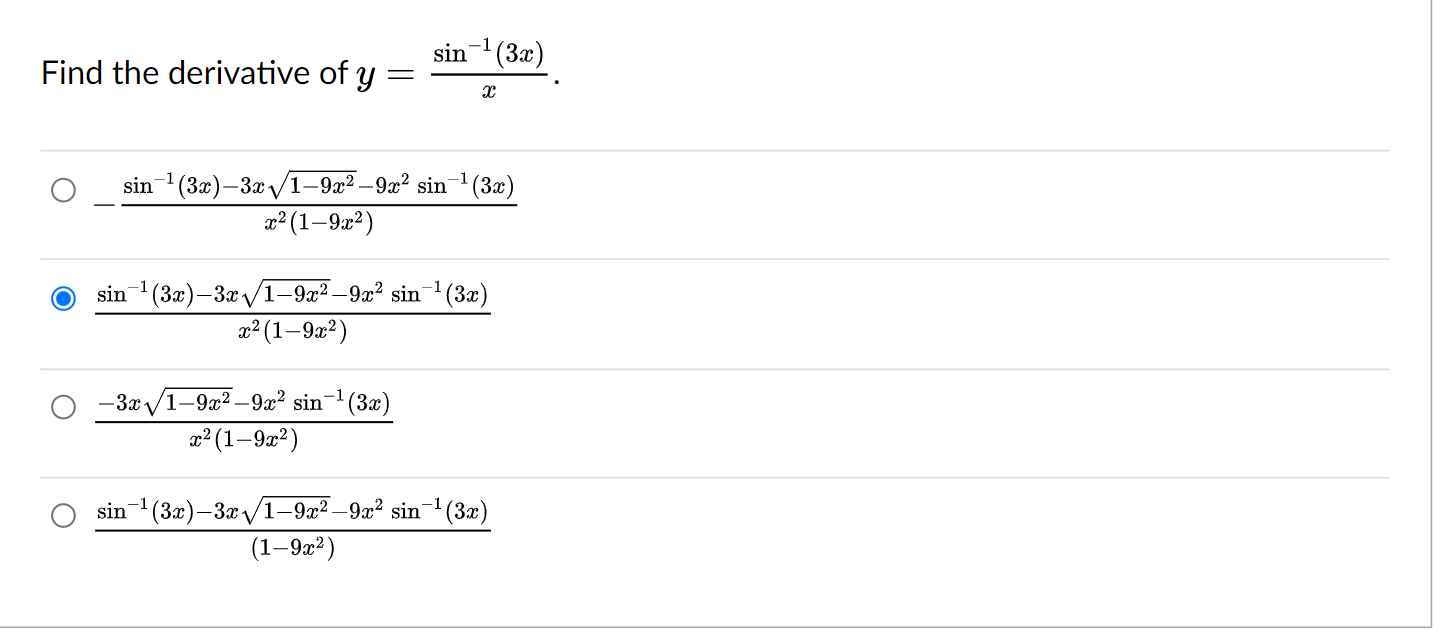Click the radio button beside the negative fraction answer
The height and width of the screenshot is (642, 1443).
point(62,189)
